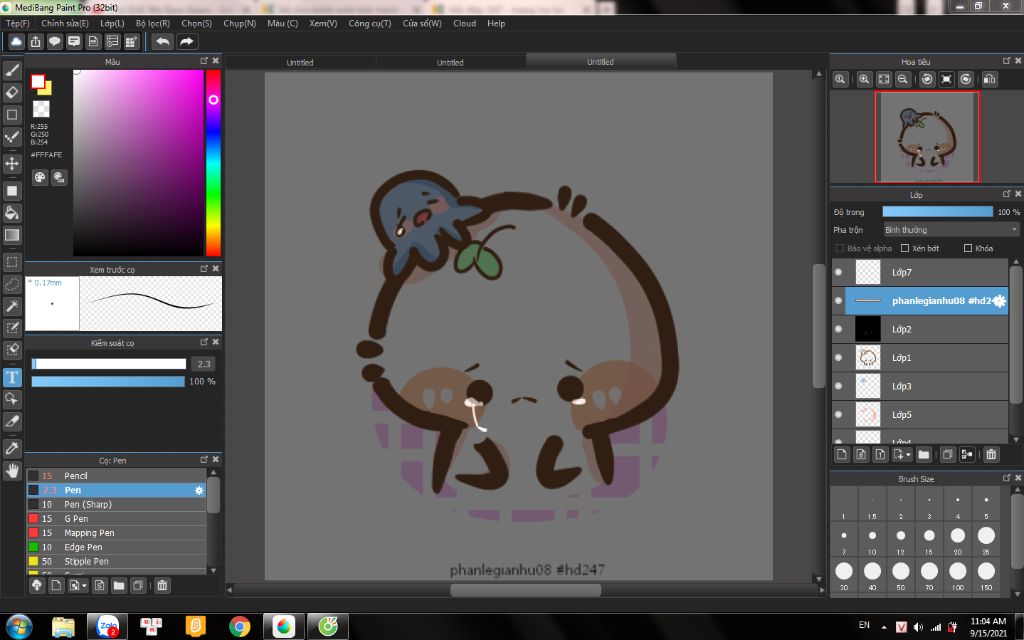Activate the Text tool
The height and width of the screenshot is (640, 1024).
[12, 377]
